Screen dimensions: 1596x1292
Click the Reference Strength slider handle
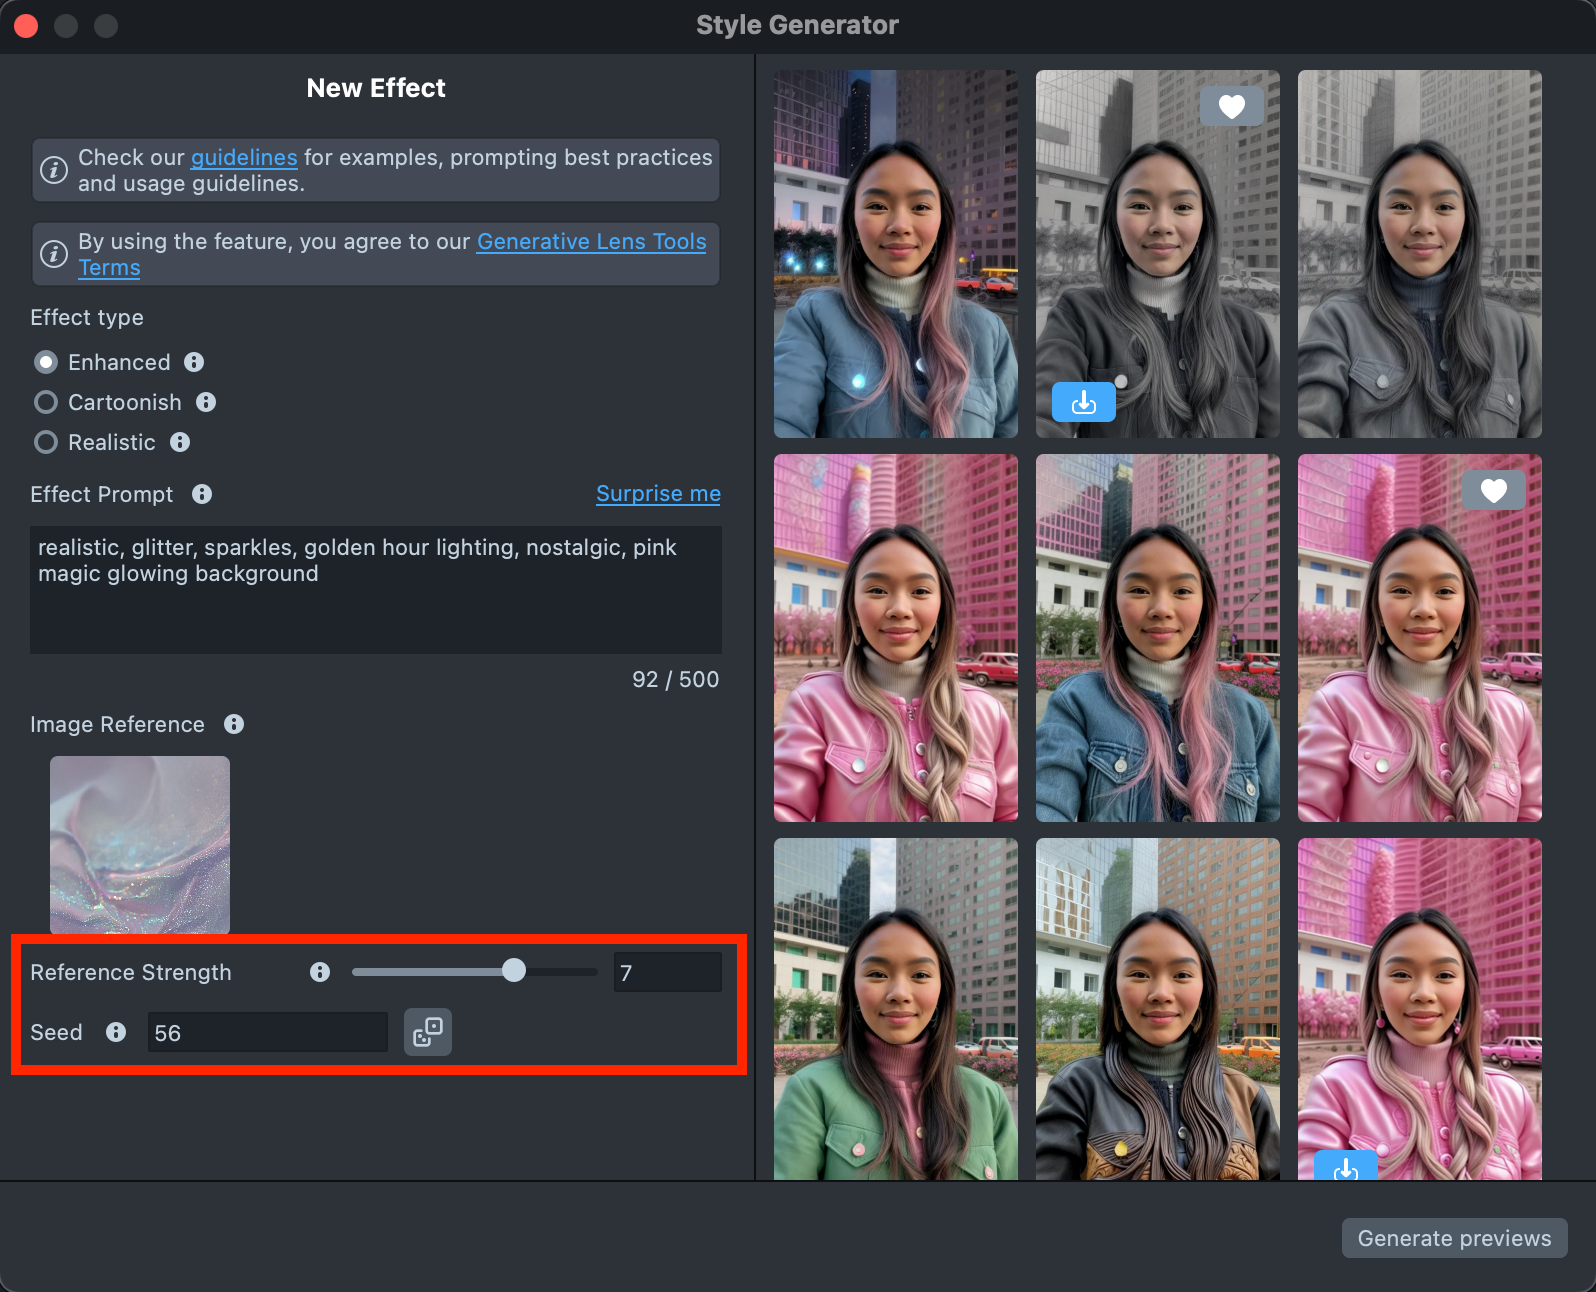pyautogui.click(x=514, y=971)
